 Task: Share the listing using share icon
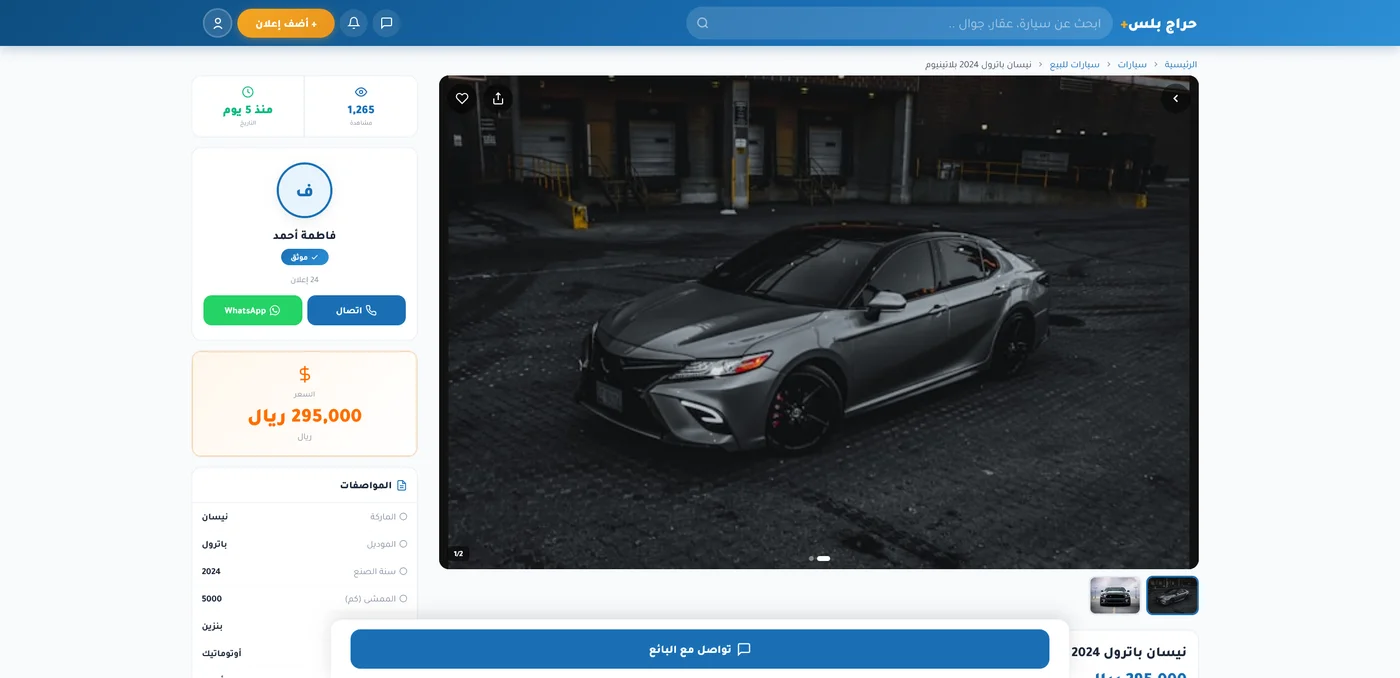coord(498,98)
